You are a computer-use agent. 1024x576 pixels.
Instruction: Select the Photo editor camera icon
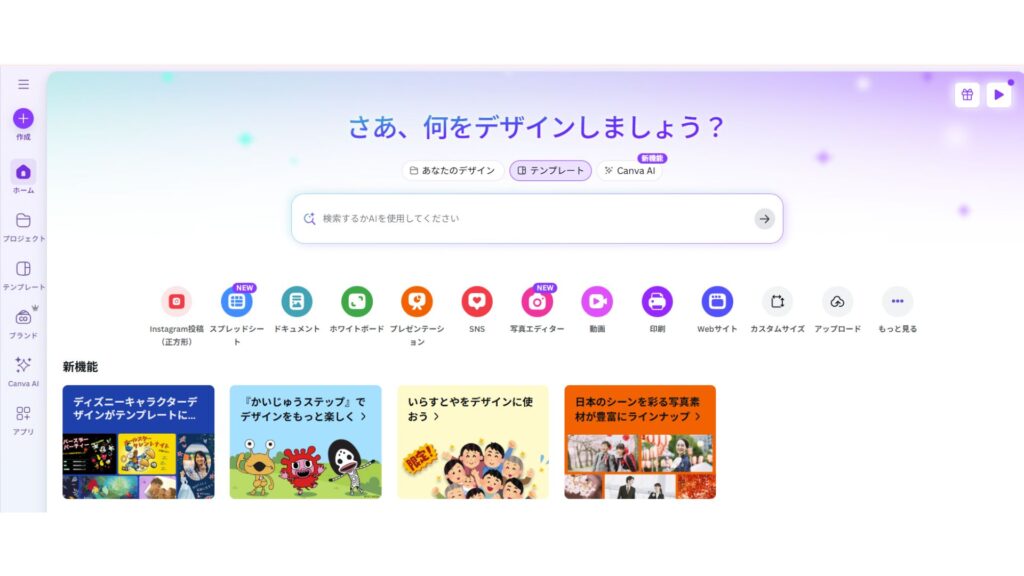click(x=537, y=301)
